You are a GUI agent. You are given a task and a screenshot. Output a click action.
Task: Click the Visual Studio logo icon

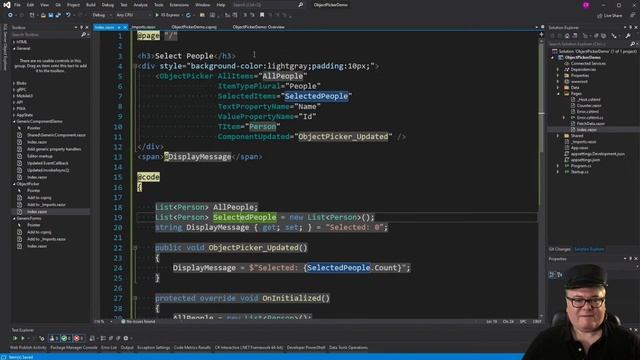pos(6,5)
